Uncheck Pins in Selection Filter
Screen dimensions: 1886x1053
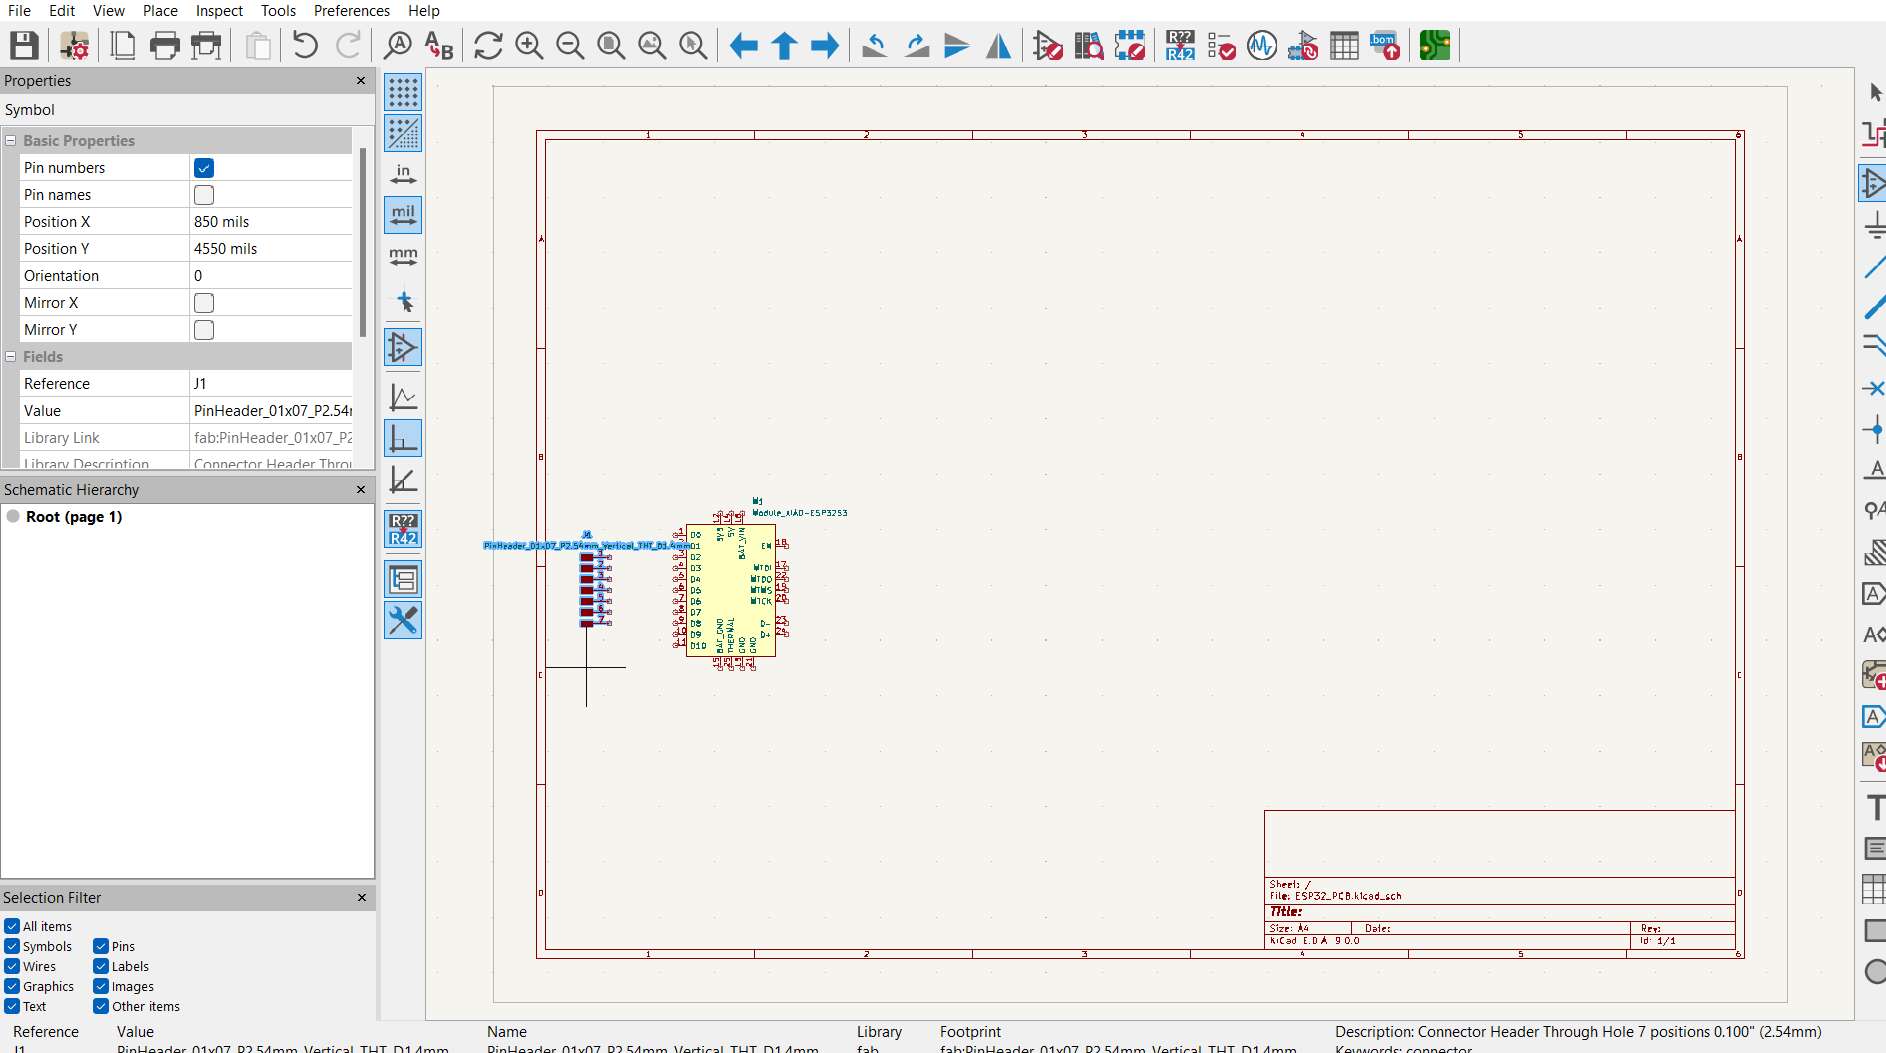pos(101,946)
